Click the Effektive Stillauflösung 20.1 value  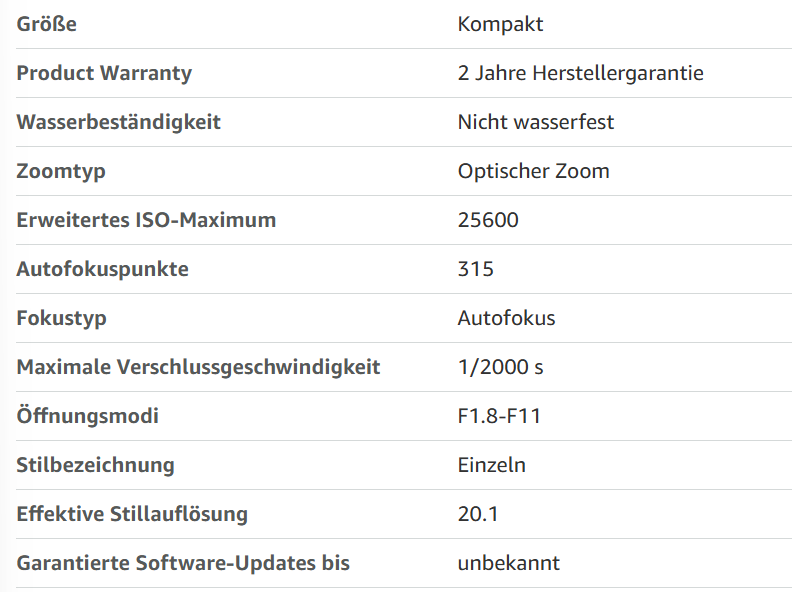point(478,514)
